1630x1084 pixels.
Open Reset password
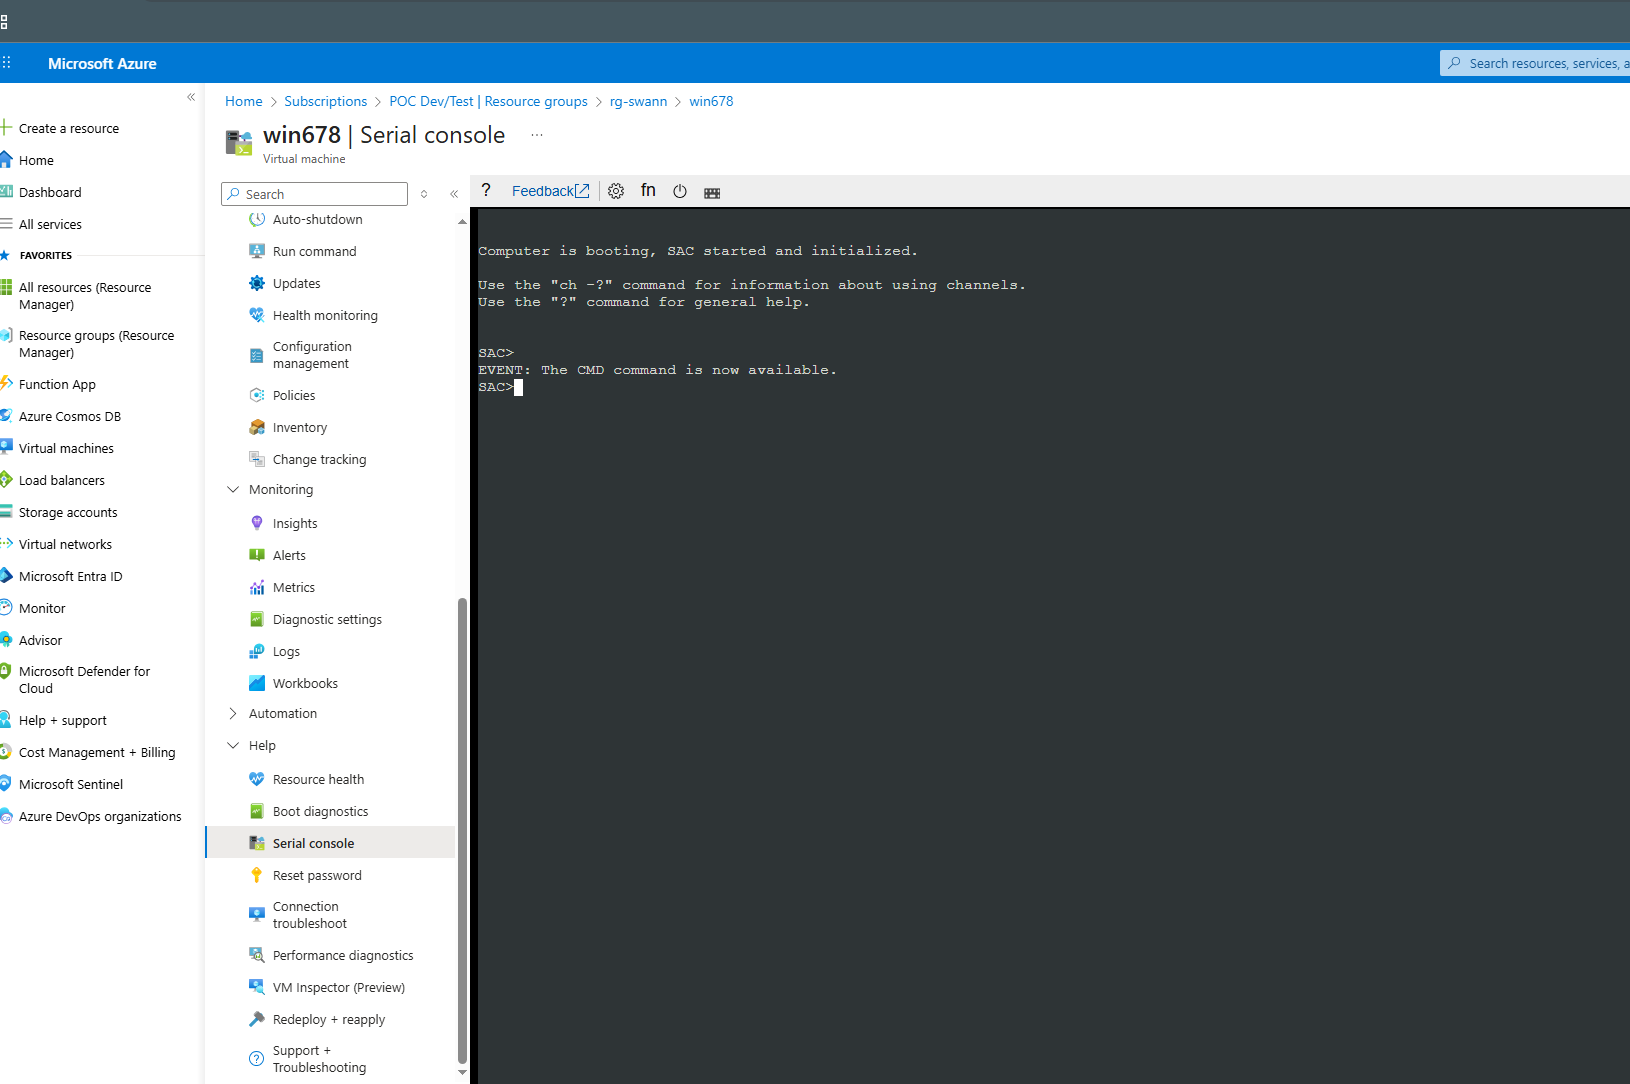(317, 875)
